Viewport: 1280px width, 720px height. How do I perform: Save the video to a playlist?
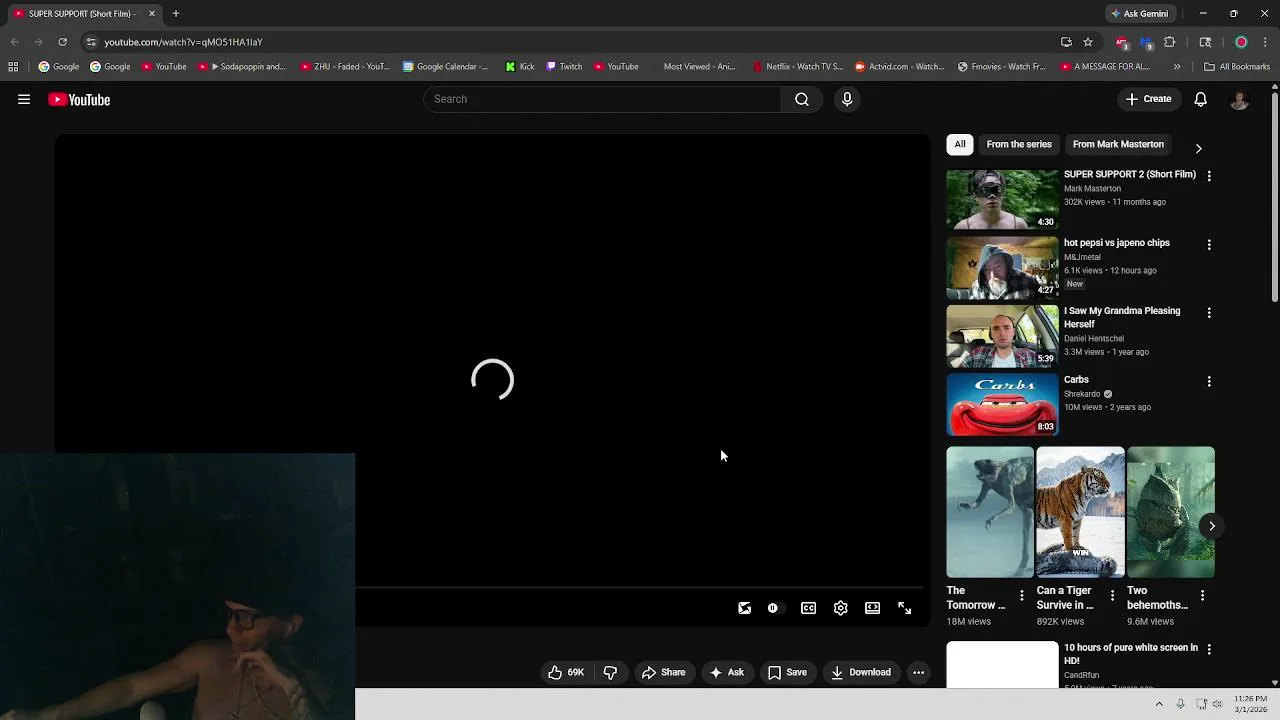click(x=787, y=672)
